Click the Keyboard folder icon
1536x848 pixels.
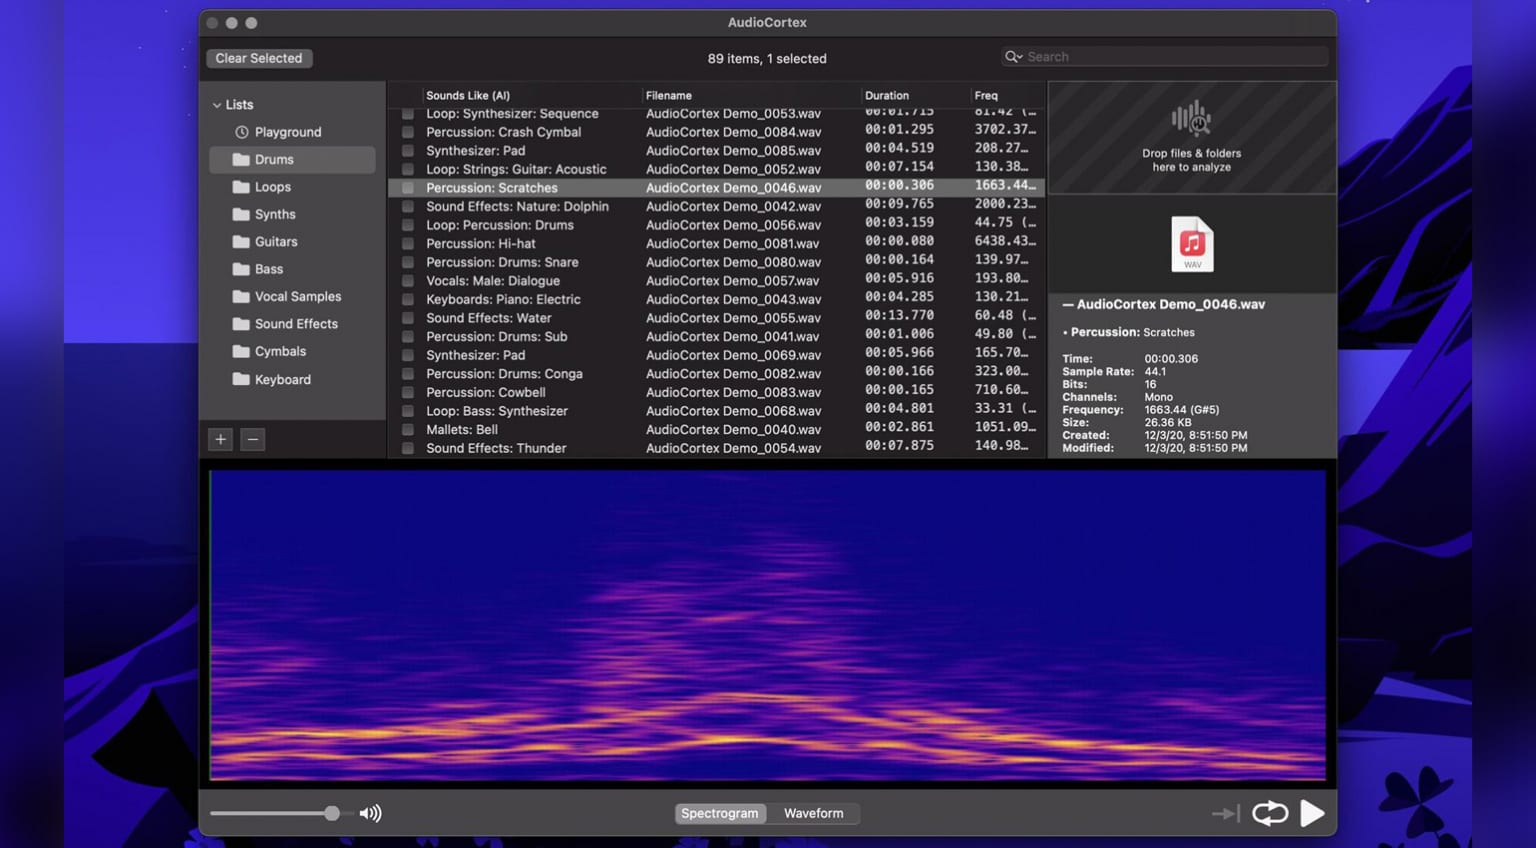tap(241, 380)
